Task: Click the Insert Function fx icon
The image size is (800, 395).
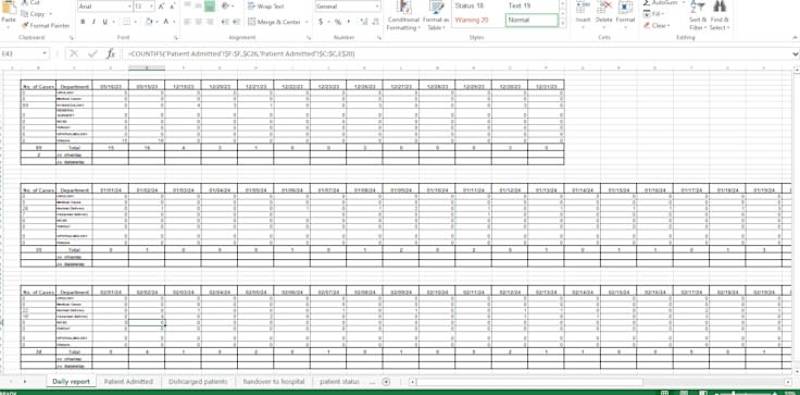Action: pos(111,54)
